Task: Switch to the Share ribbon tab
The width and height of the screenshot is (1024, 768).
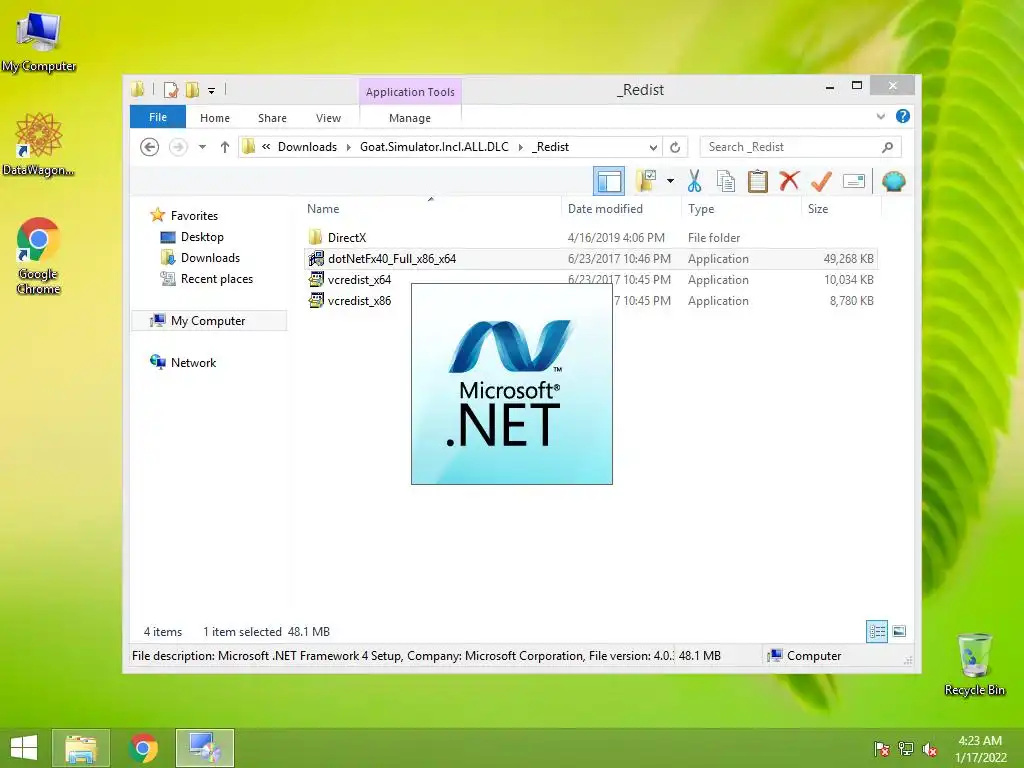Action: coord(272,118)
